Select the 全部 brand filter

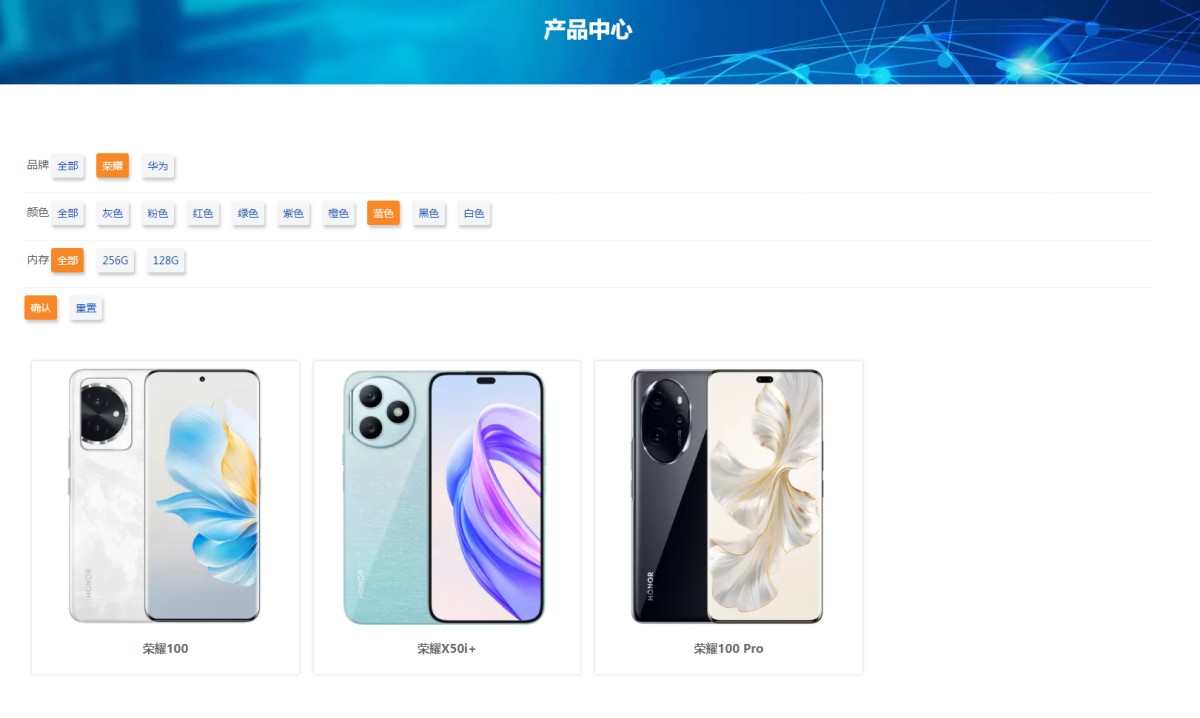pos(67,166)
